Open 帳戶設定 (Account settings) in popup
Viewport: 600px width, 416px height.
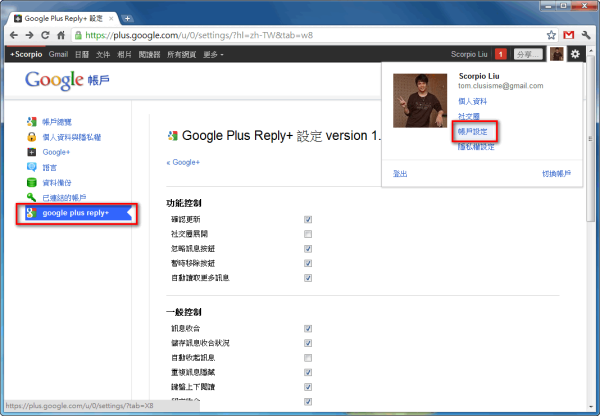(473, 132)
